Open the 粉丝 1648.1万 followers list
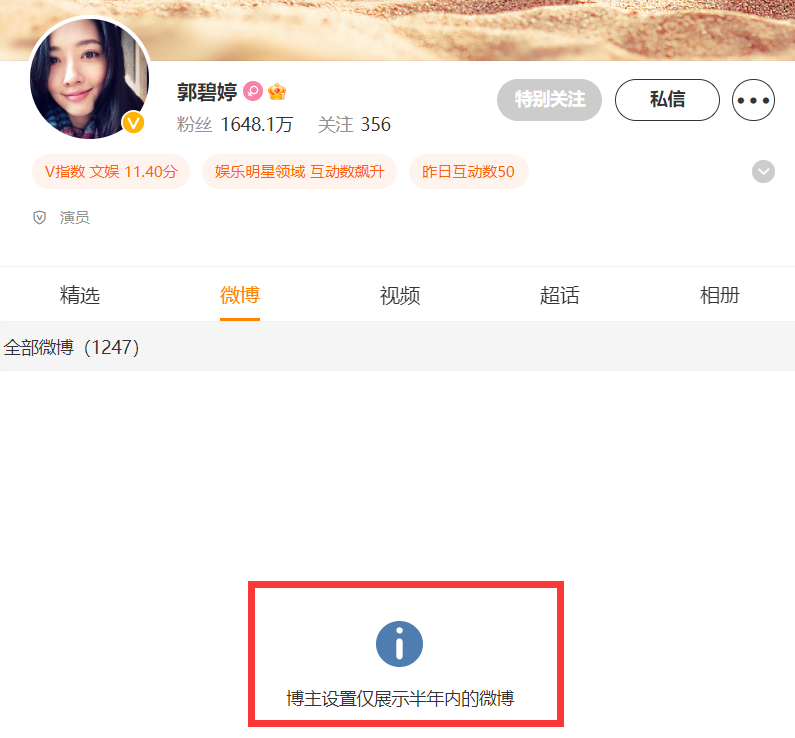 [235, 124]
